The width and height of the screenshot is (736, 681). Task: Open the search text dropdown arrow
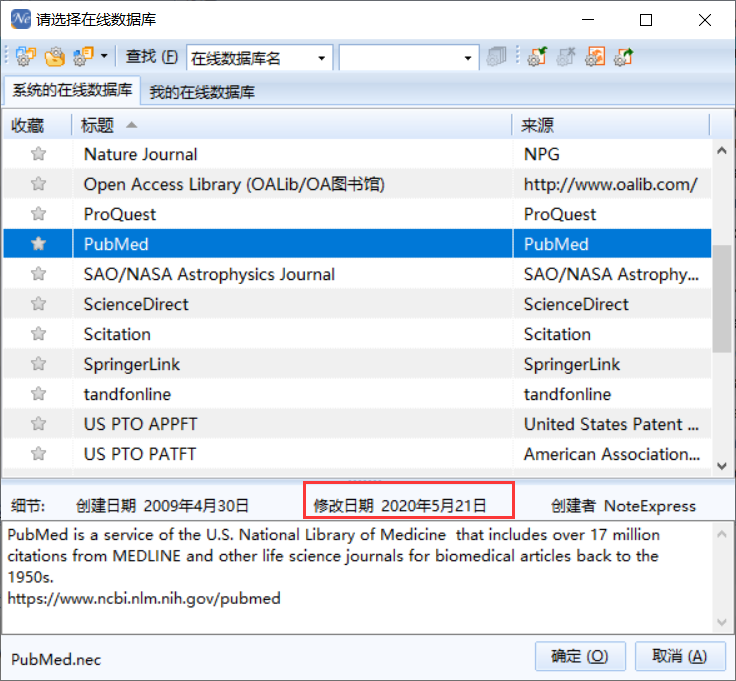pos(468,58)
